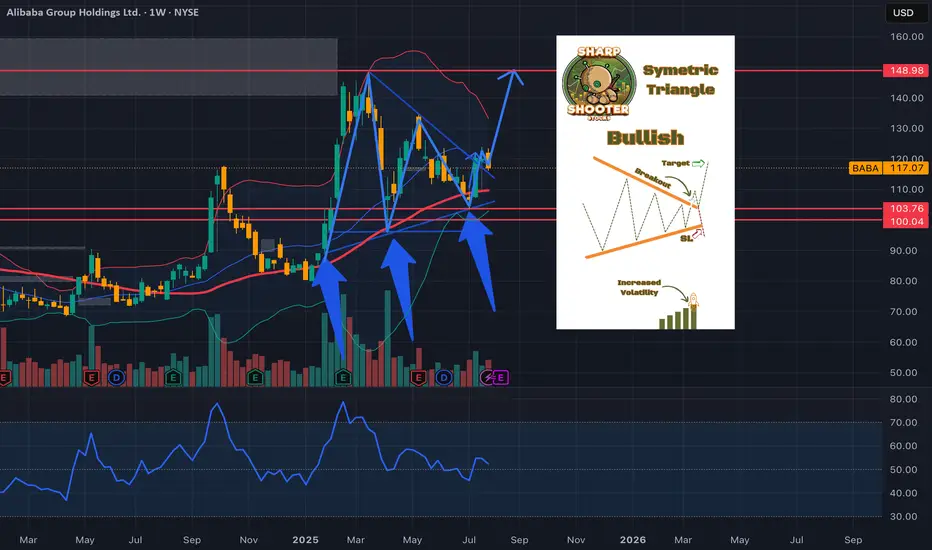Click the Sharp Shooter logo in the inset
The width and height of the screenshot is (932, 550).
[599, 84]
